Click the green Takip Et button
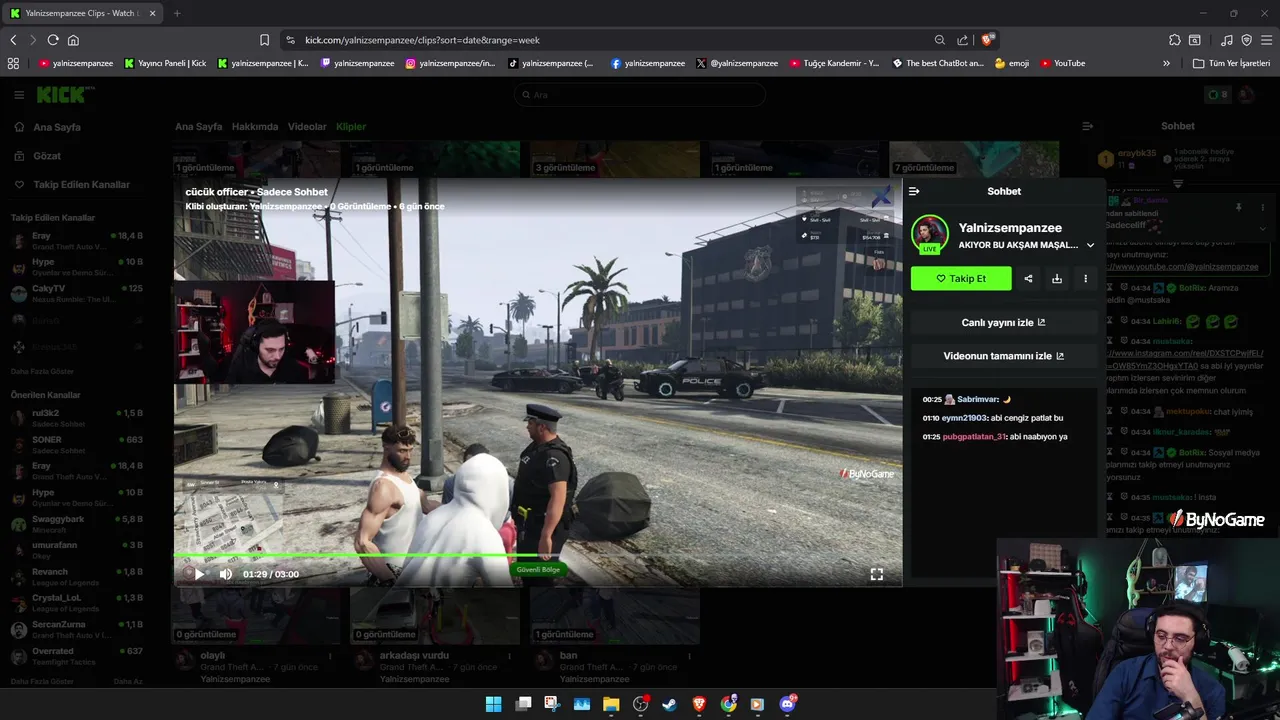This screenshot has width=1280, height=720. 961,279
